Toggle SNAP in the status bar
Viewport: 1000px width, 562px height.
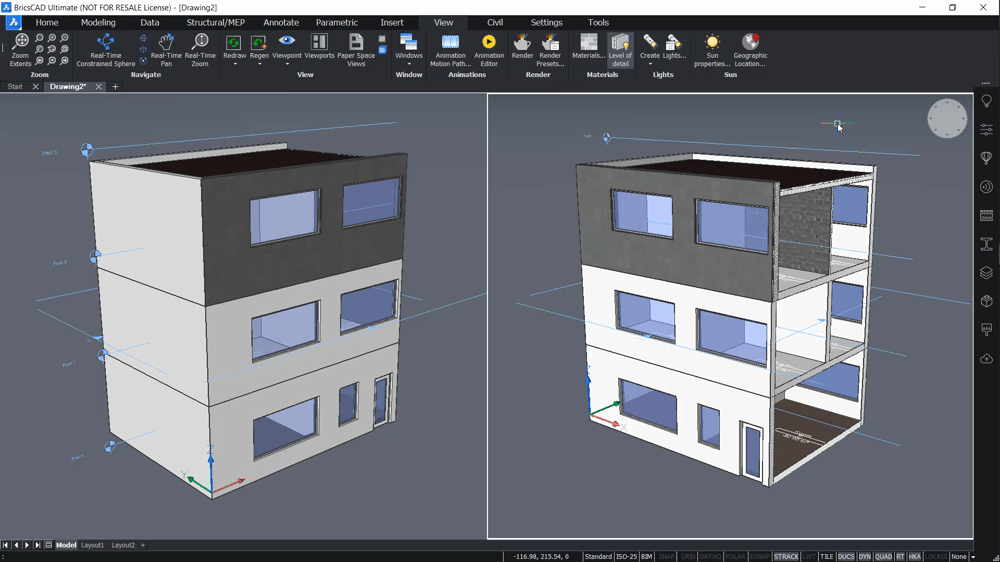pos(666,557)
